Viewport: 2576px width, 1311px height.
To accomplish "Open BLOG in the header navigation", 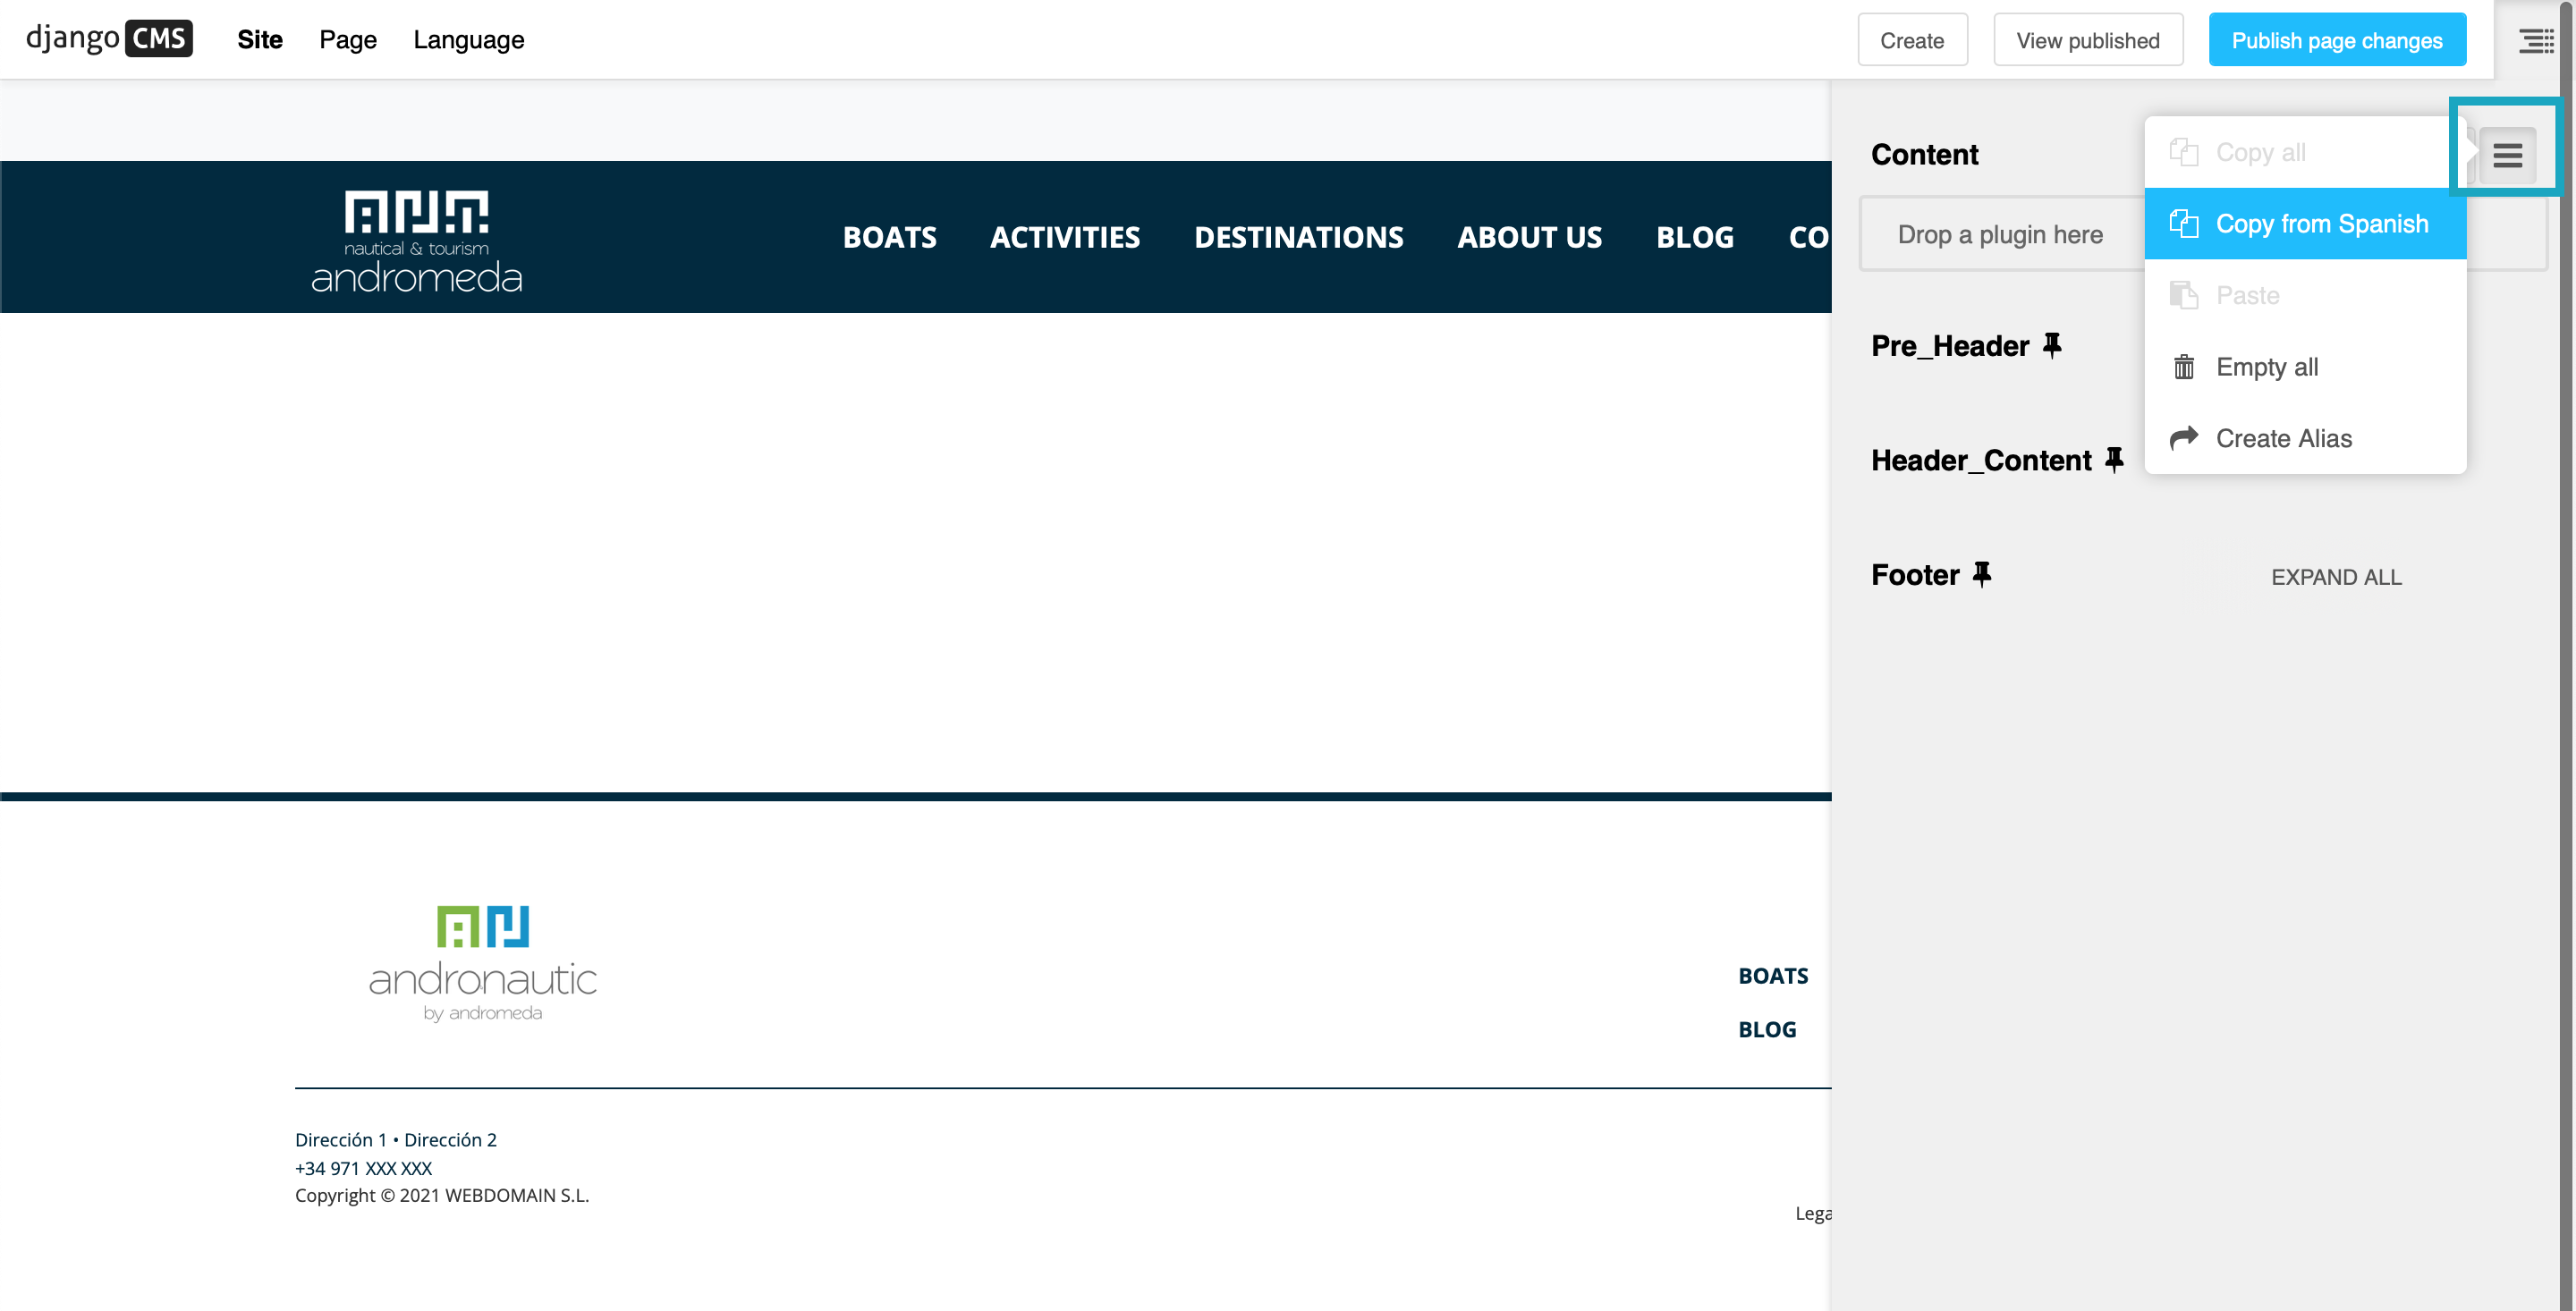I will pyautogui.click(x=1695, y=237).
